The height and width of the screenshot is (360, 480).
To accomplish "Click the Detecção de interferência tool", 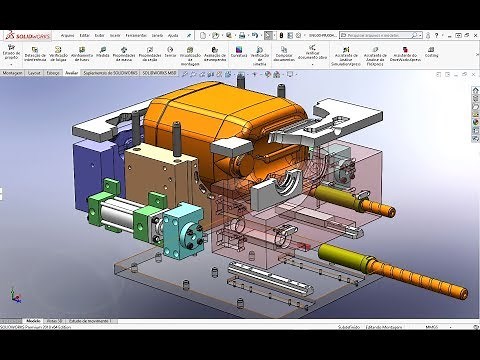I will tap(35, 54).
